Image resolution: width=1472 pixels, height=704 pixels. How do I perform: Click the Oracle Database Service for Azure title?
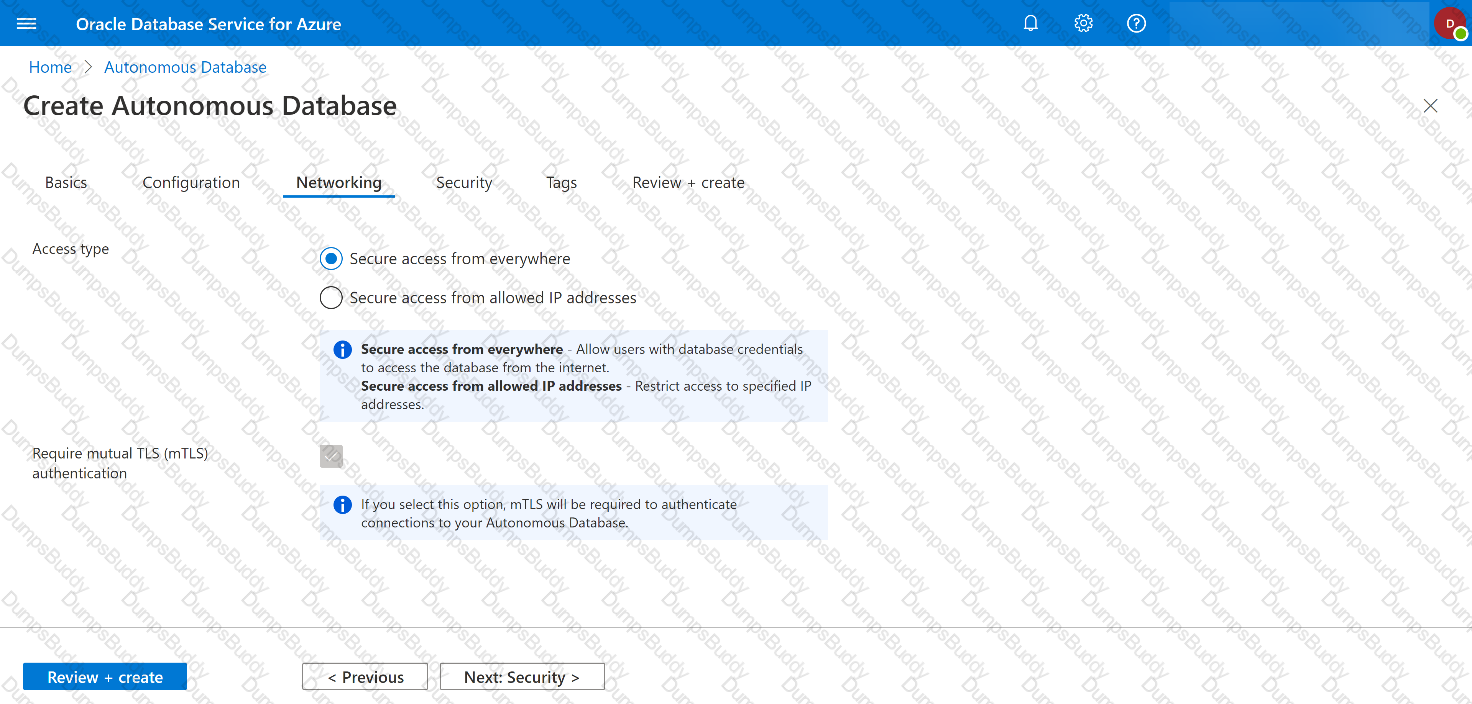click(209, 24)
